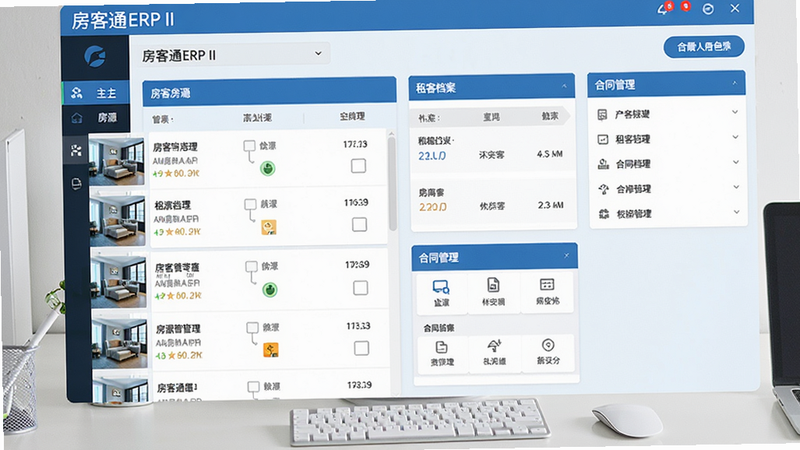Image resolution: width=800 pixels, height=450 pixels.
Task: Click the green round status icon in first listing row
Action: [268, 168]
